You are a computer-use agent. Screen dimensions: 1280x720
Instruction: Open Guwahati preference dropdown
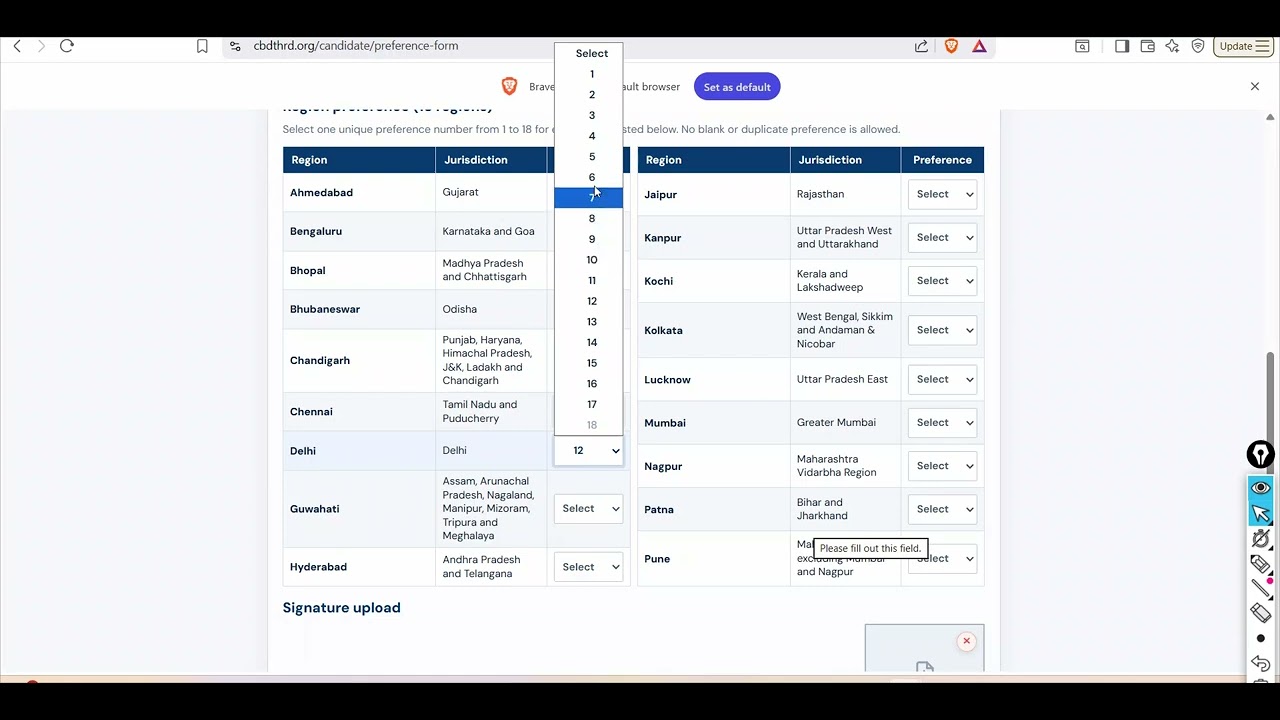pyautogui.click(x=589, y=509)
